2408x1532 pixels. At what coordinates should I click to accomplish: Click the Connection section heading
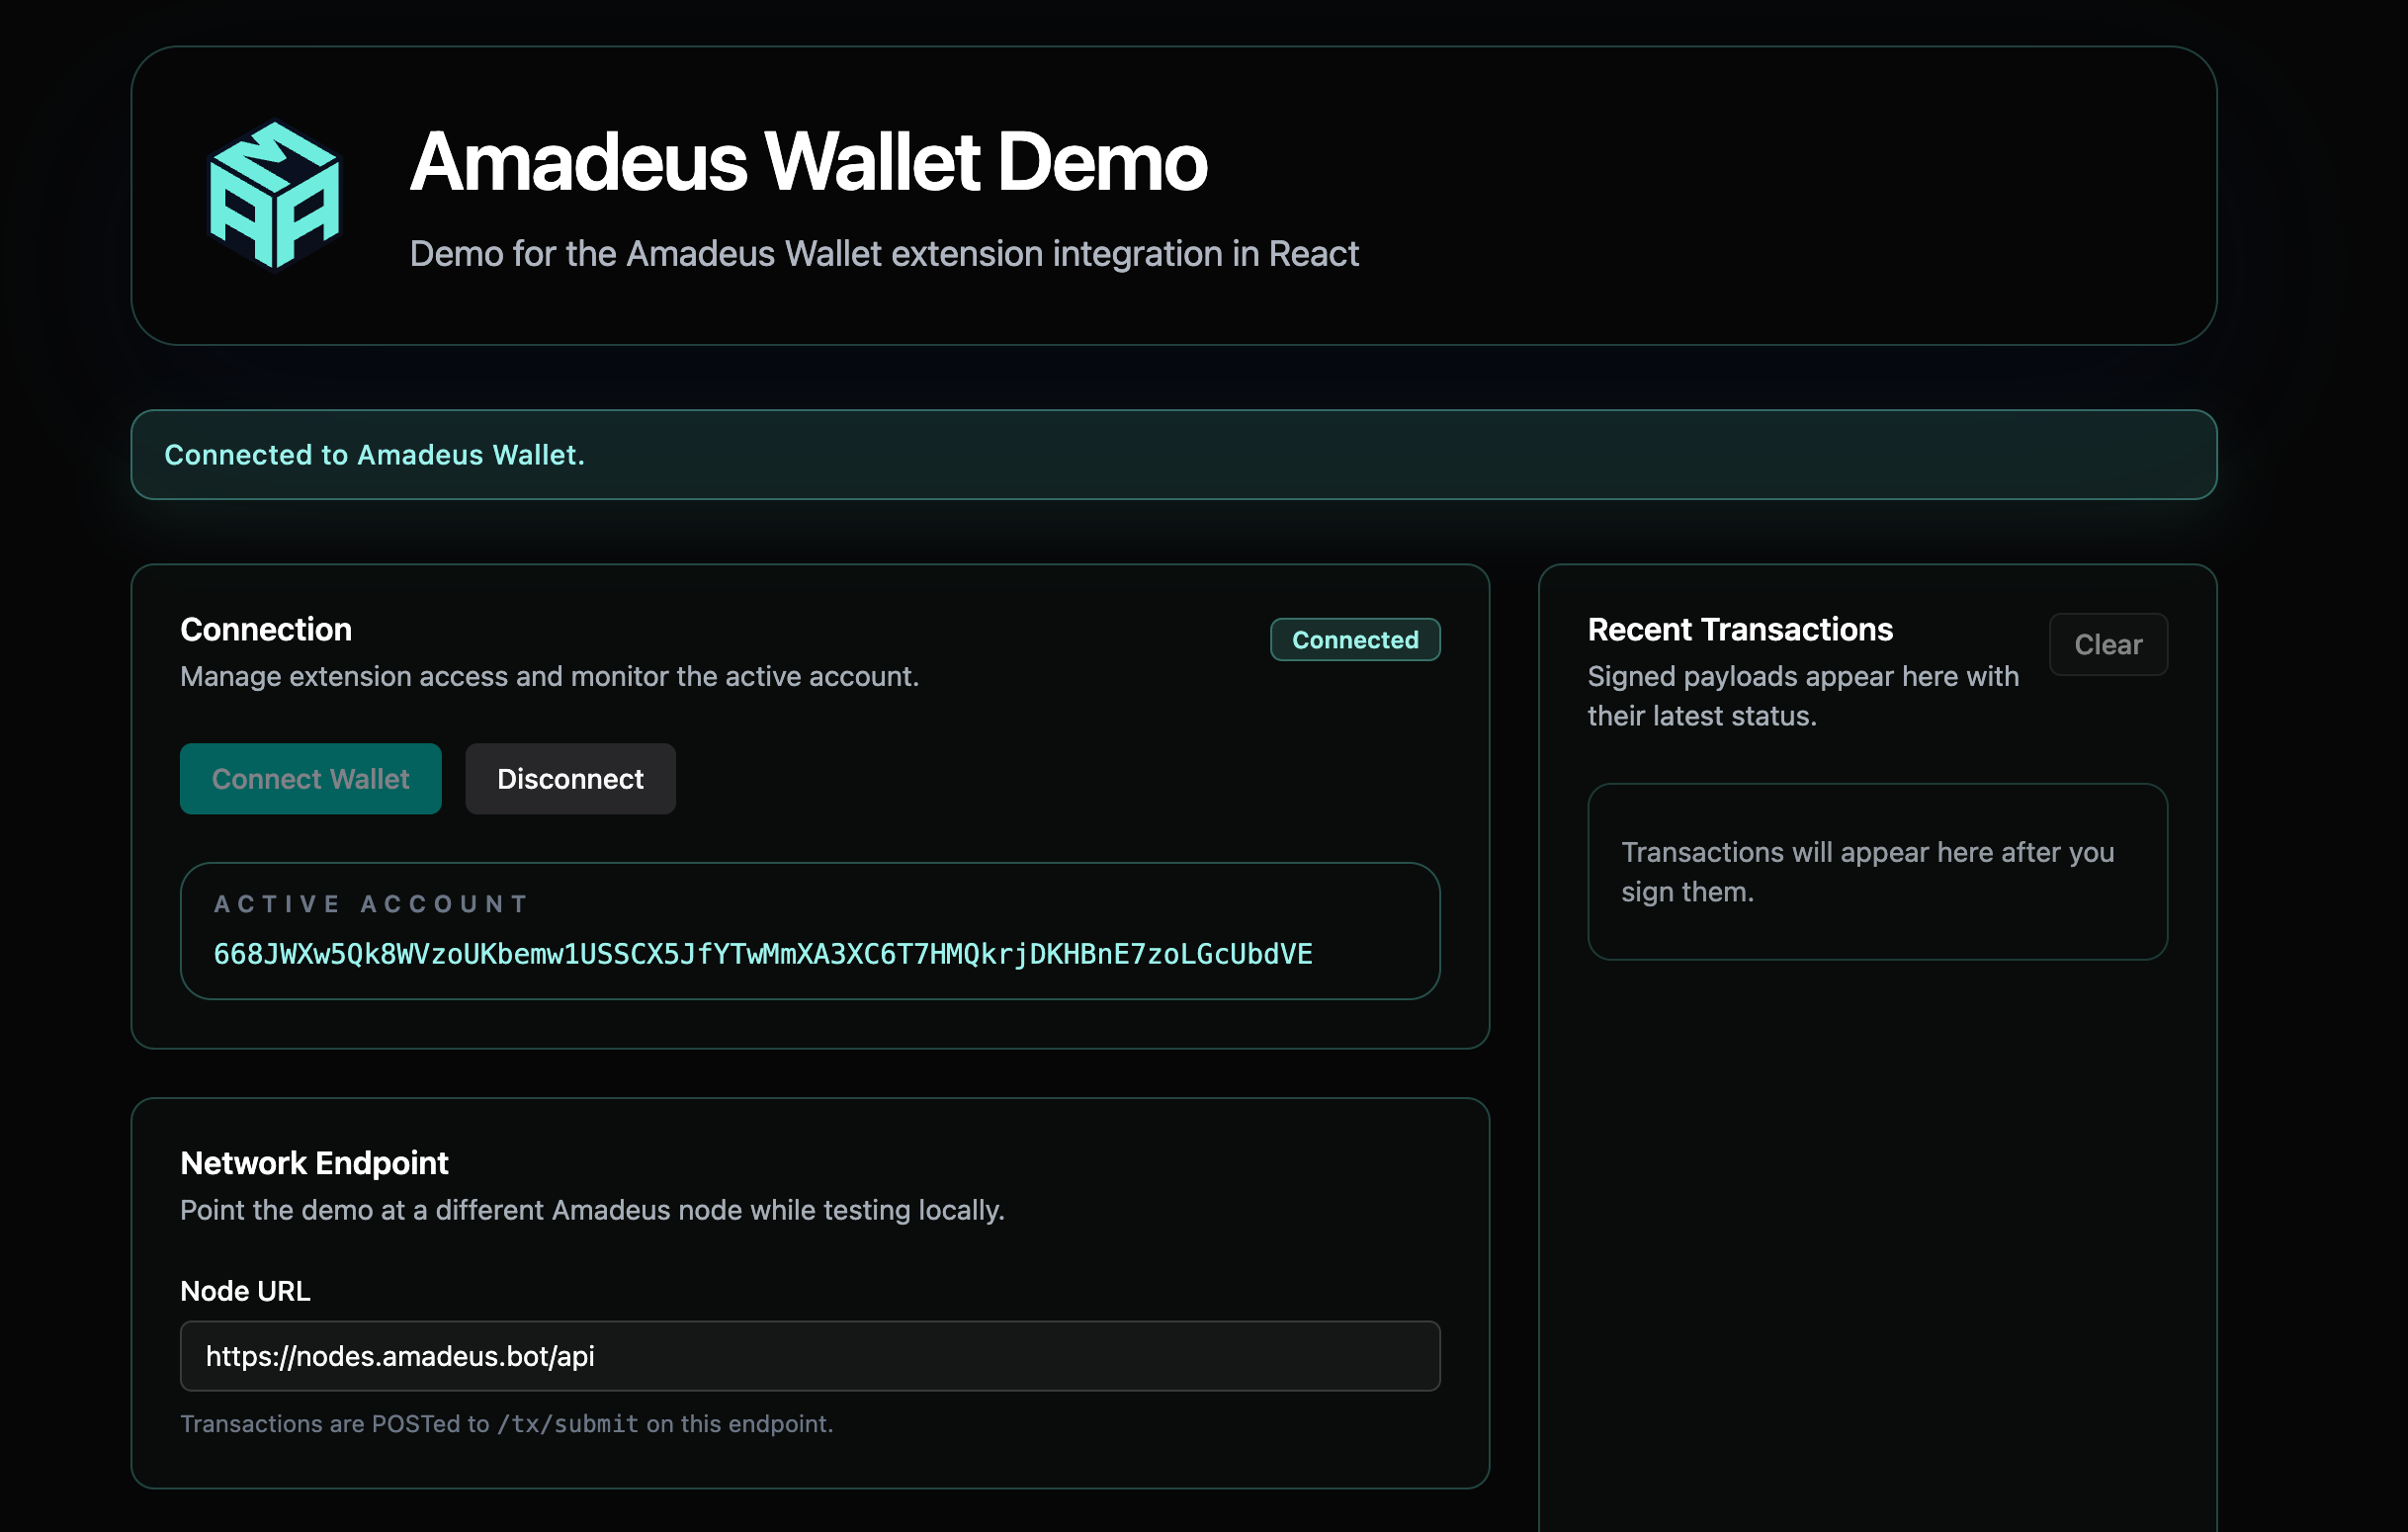click(x=266, y=630)
